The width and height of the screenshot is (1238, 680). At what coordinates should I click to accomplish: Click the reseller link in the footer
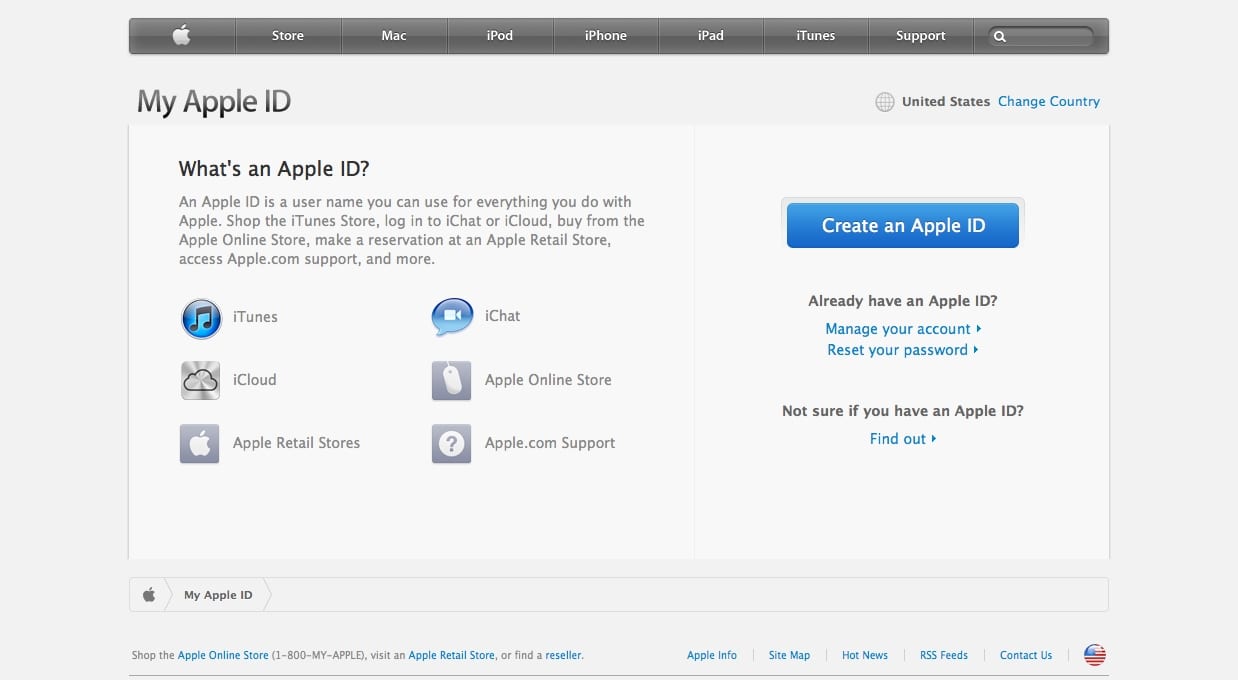[x=564, y=656]
